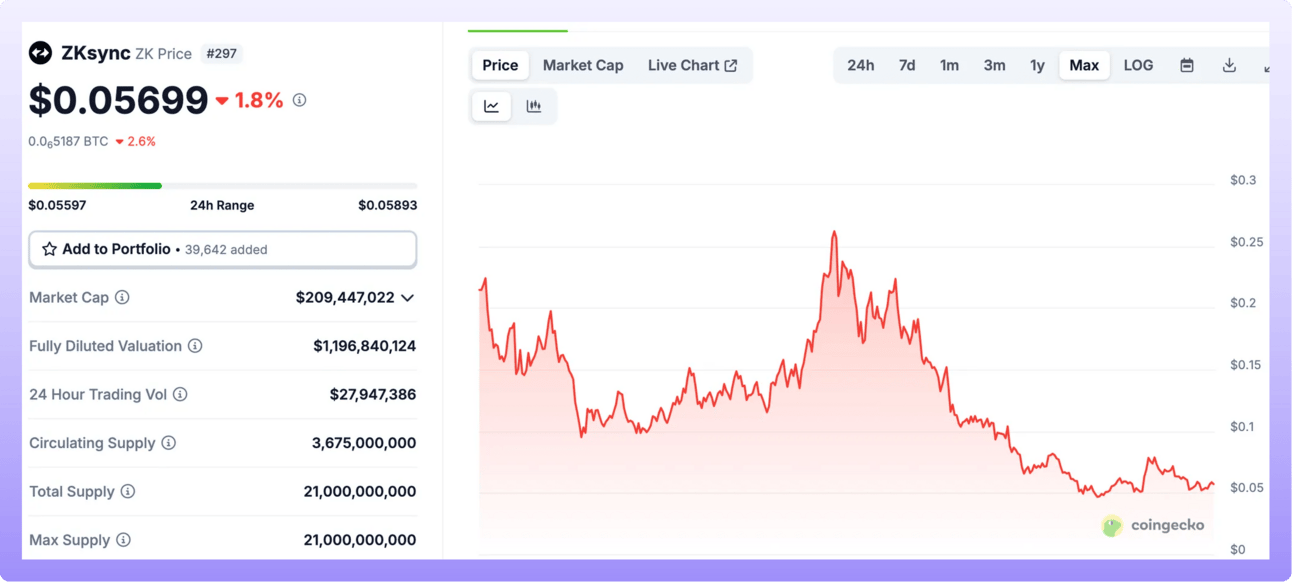
Task: Open the Live Chart tab
Action: (692, 65)
